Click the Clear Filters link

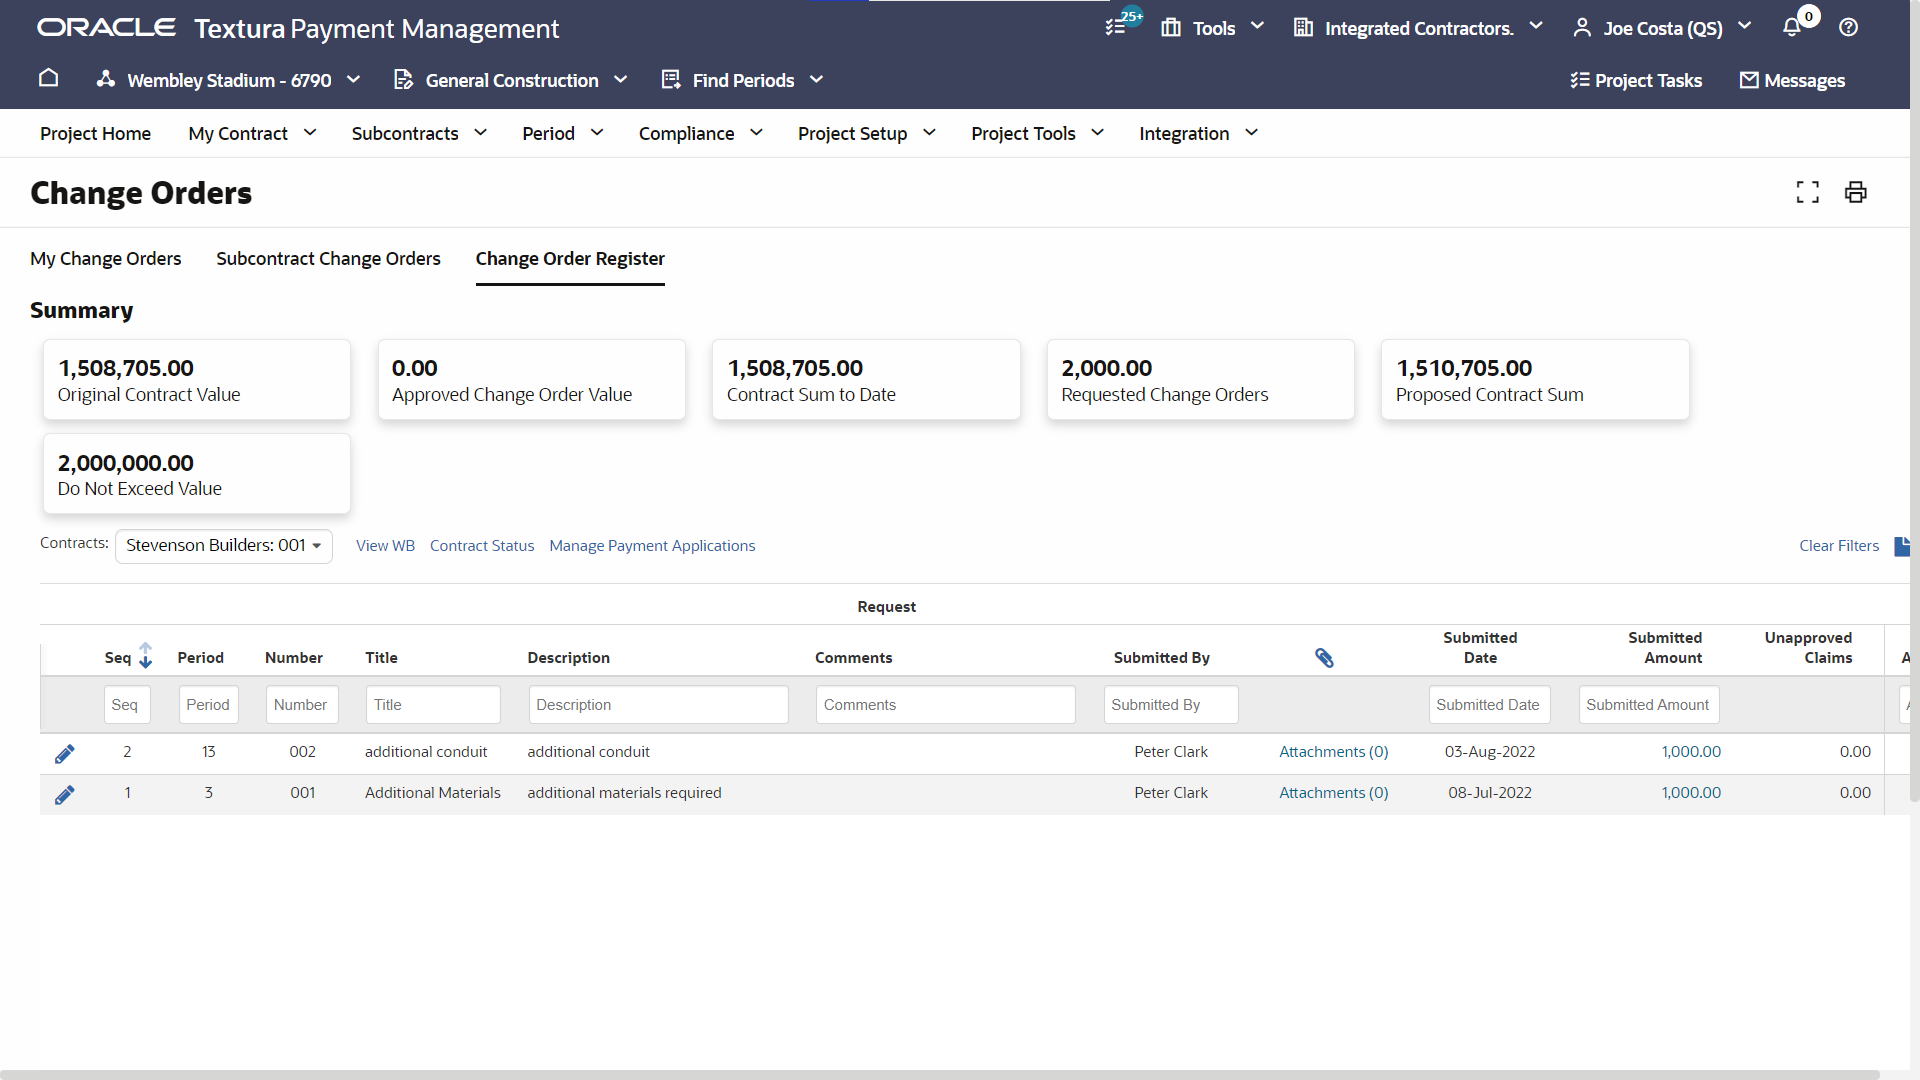[x=1838, y=546]
